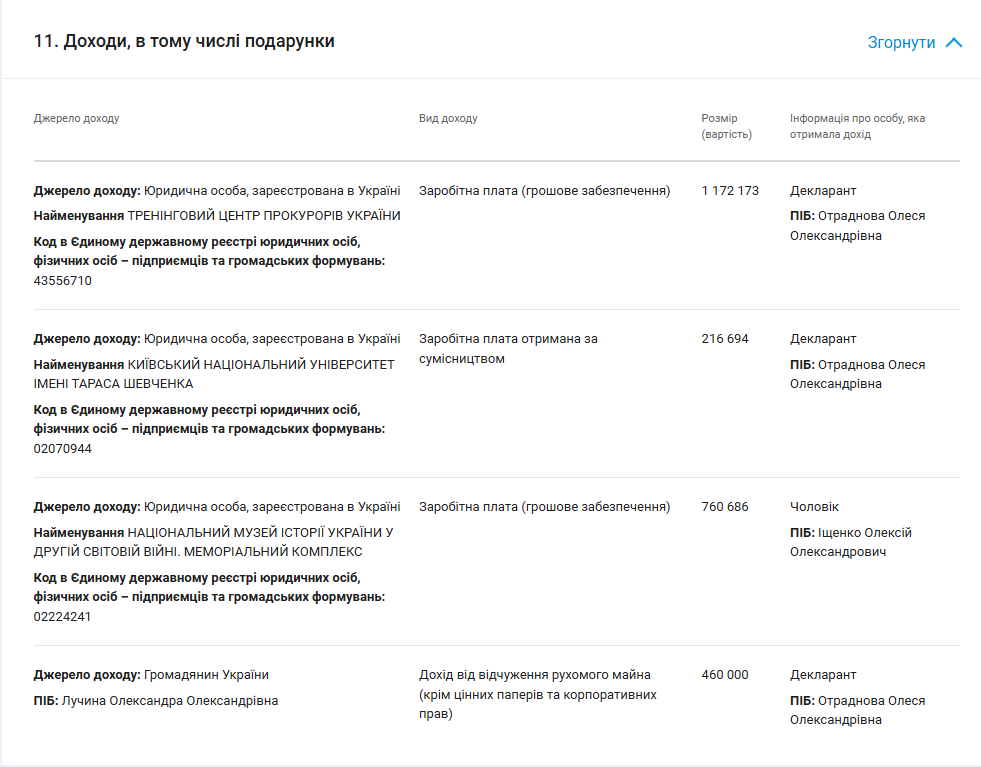Click the registry code 43556710
The width and height of the screenshot is (981, 767).
[62, 281]
